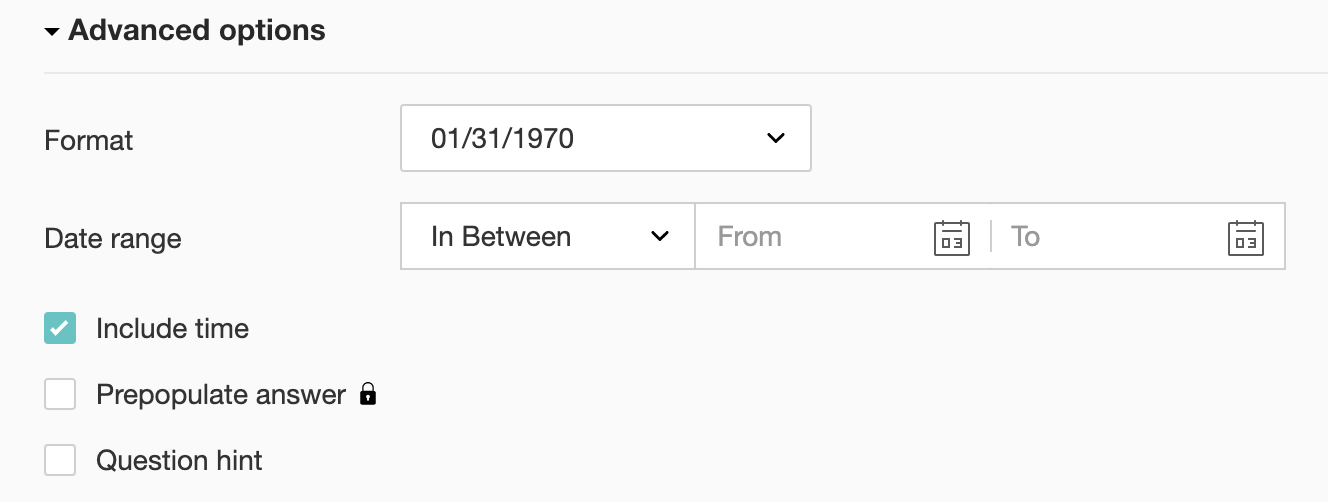Collapse the Advanced options triangle arrow
The height and width of the screenshot is (502, 1328).
pyautogui.click(x=52, y=32)
